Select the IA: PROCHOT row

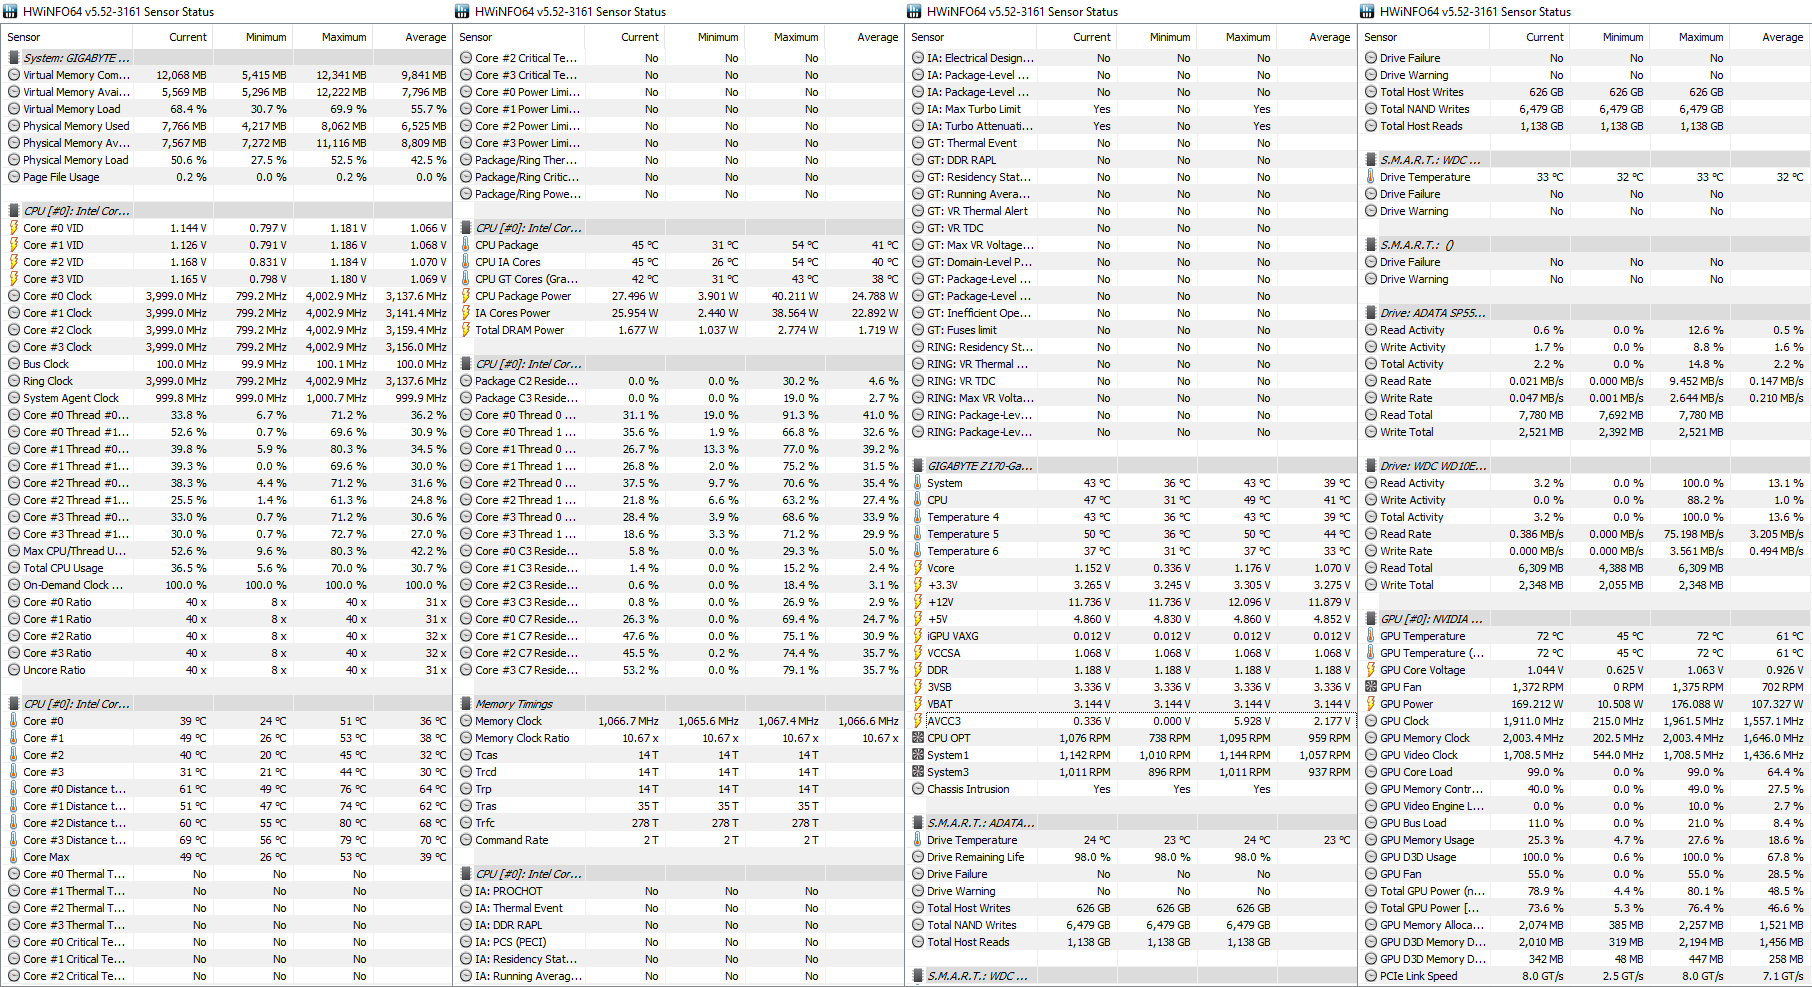(679, 891)
